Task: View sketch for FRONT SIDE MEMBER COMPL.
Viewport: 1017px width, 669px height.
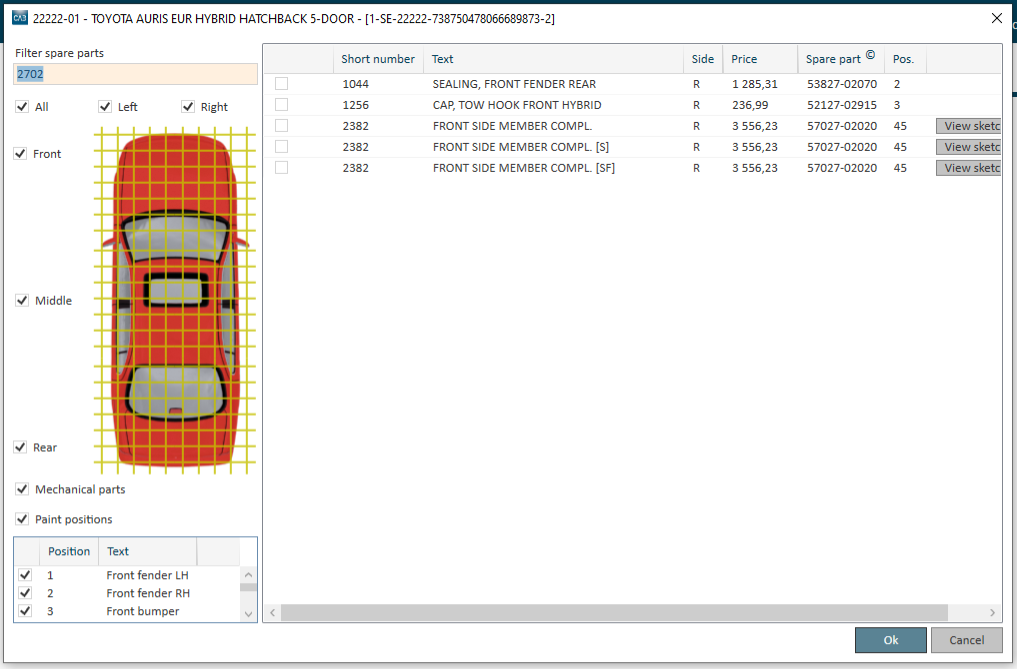Action: point(968,126)
